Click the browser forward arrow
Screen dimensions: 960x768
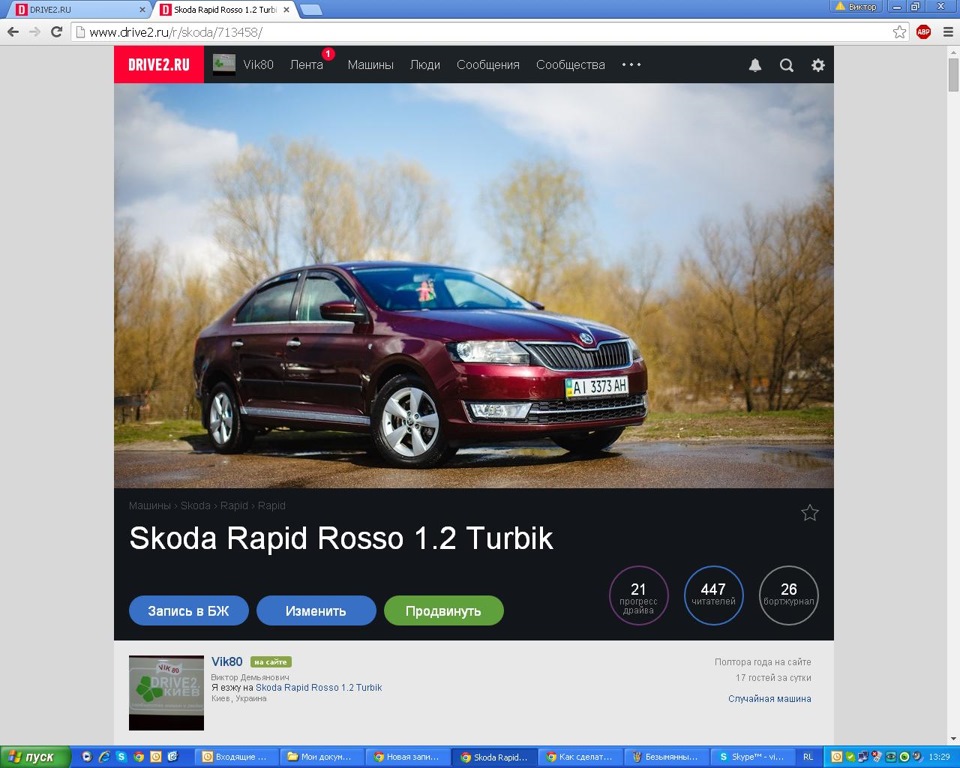(34, 32)
